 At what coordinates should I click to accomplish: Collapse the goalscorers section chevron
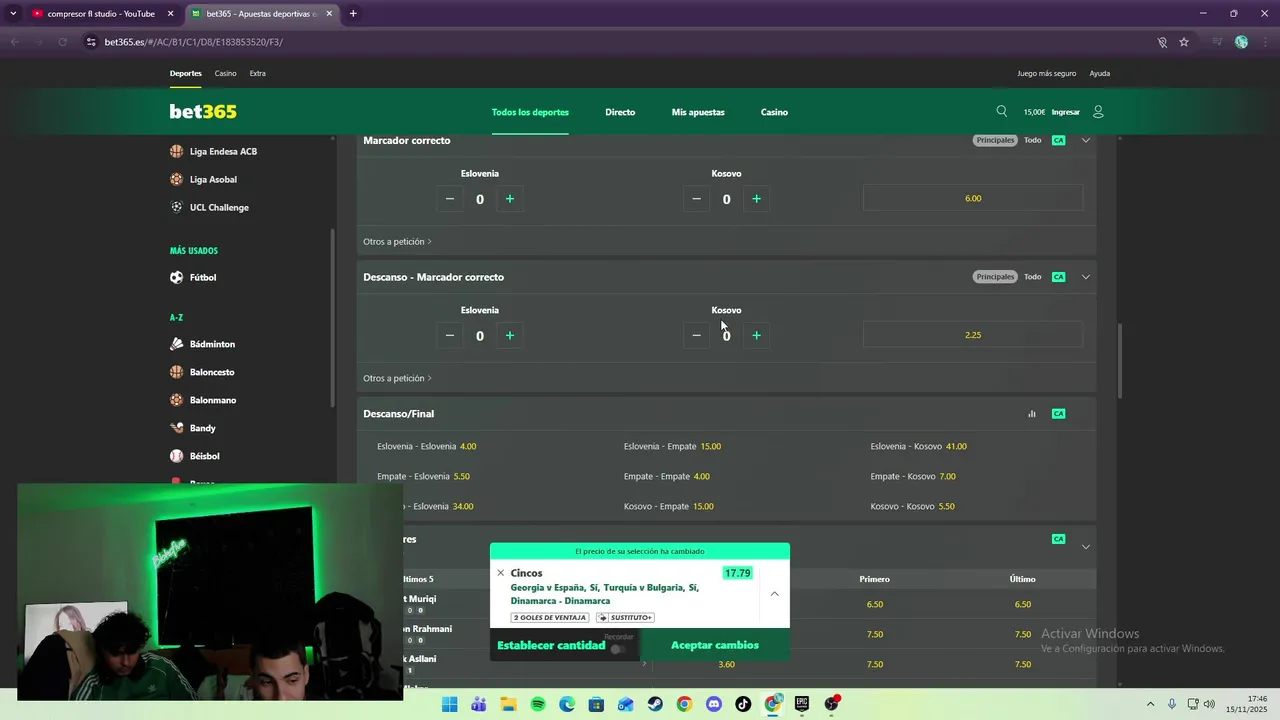coord(1086,547)
